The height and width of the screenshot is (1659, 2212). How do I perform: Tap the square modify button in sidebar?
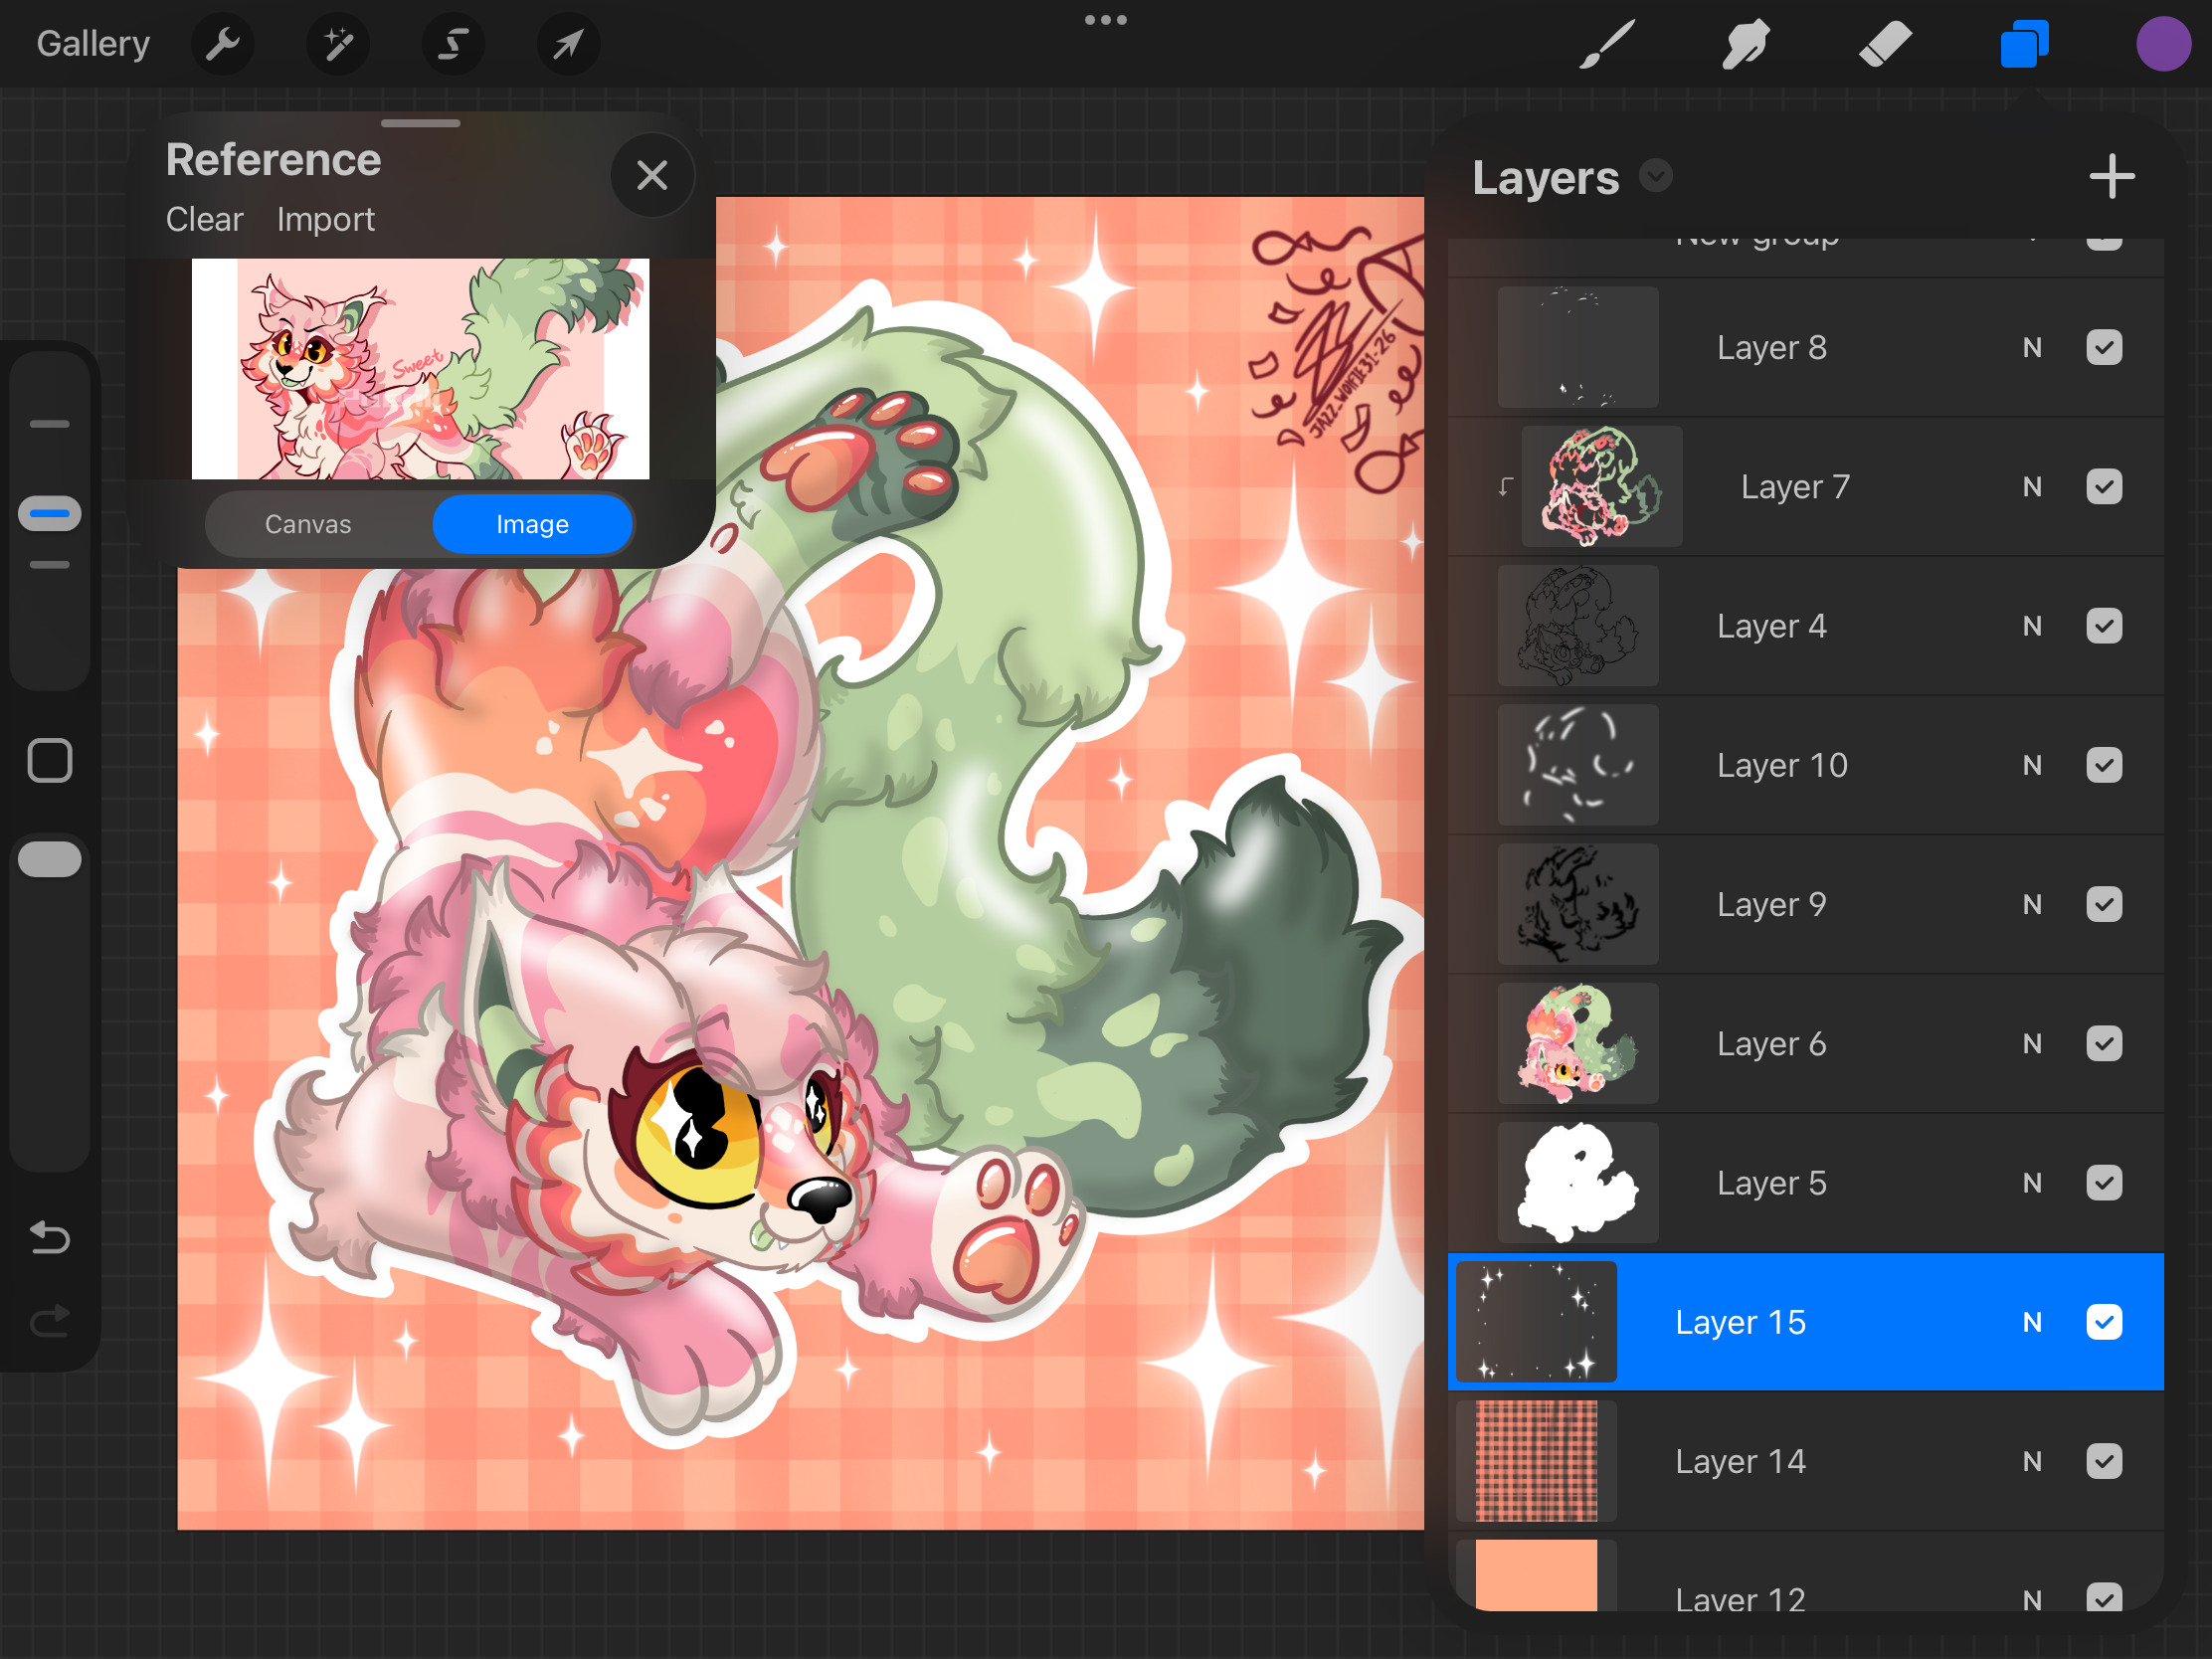pos(50,761)
